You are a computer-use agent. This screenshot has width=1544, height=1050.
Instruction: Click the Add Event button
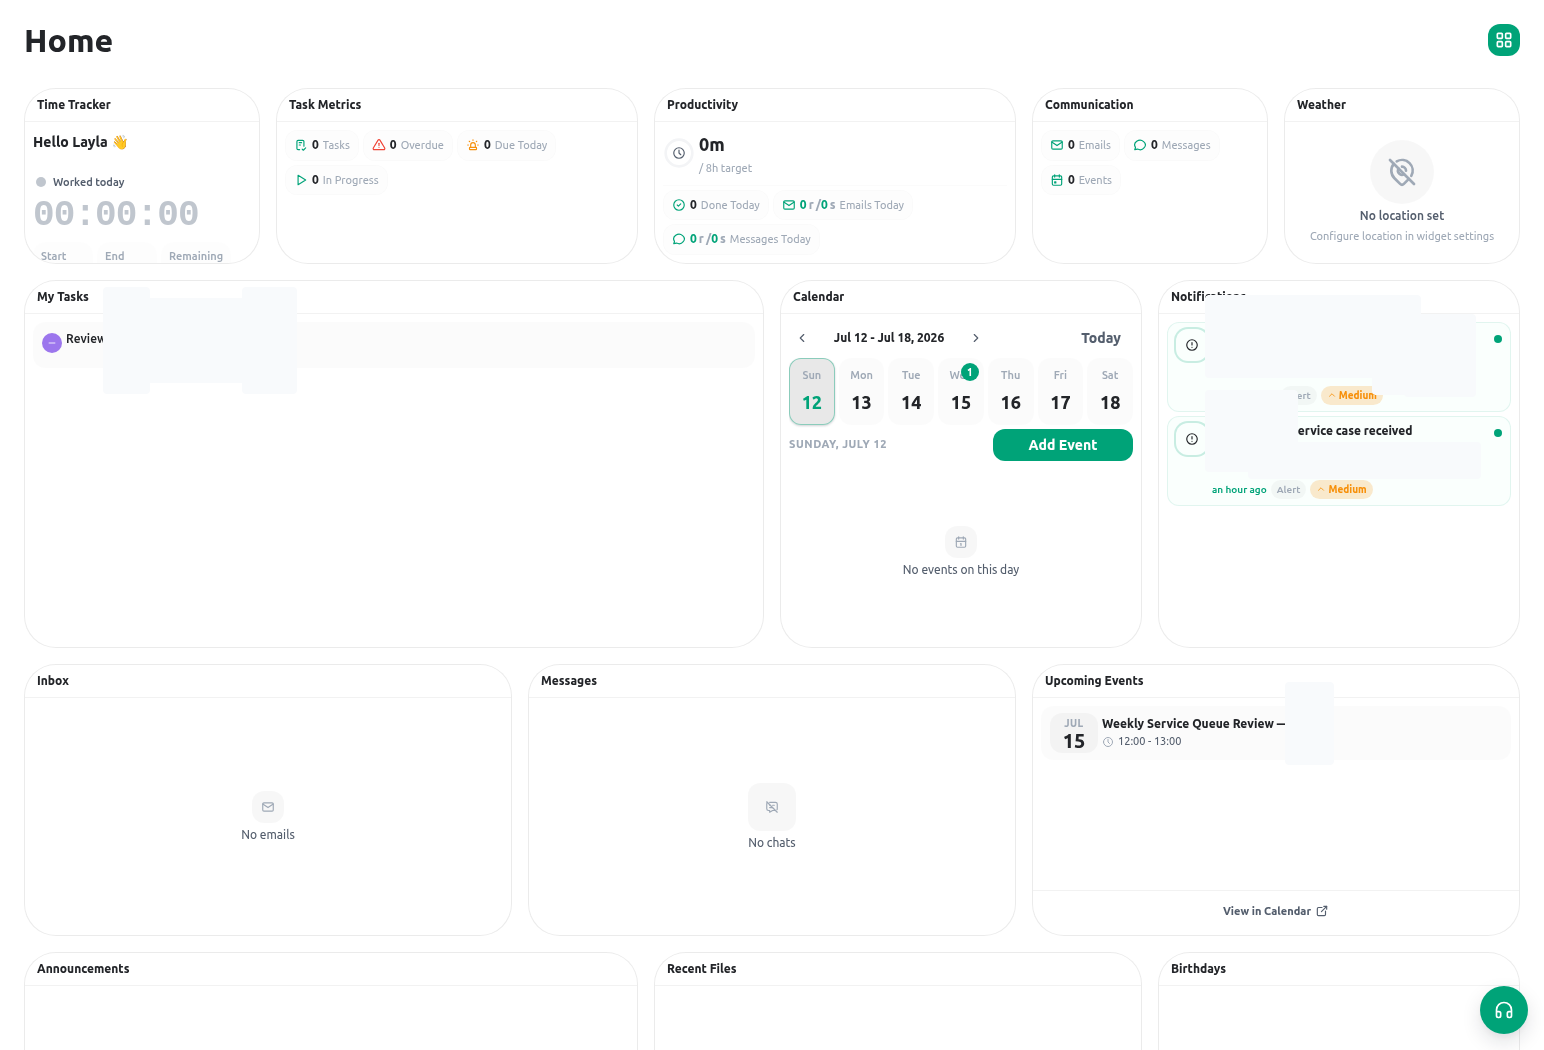click(1063, 445)
